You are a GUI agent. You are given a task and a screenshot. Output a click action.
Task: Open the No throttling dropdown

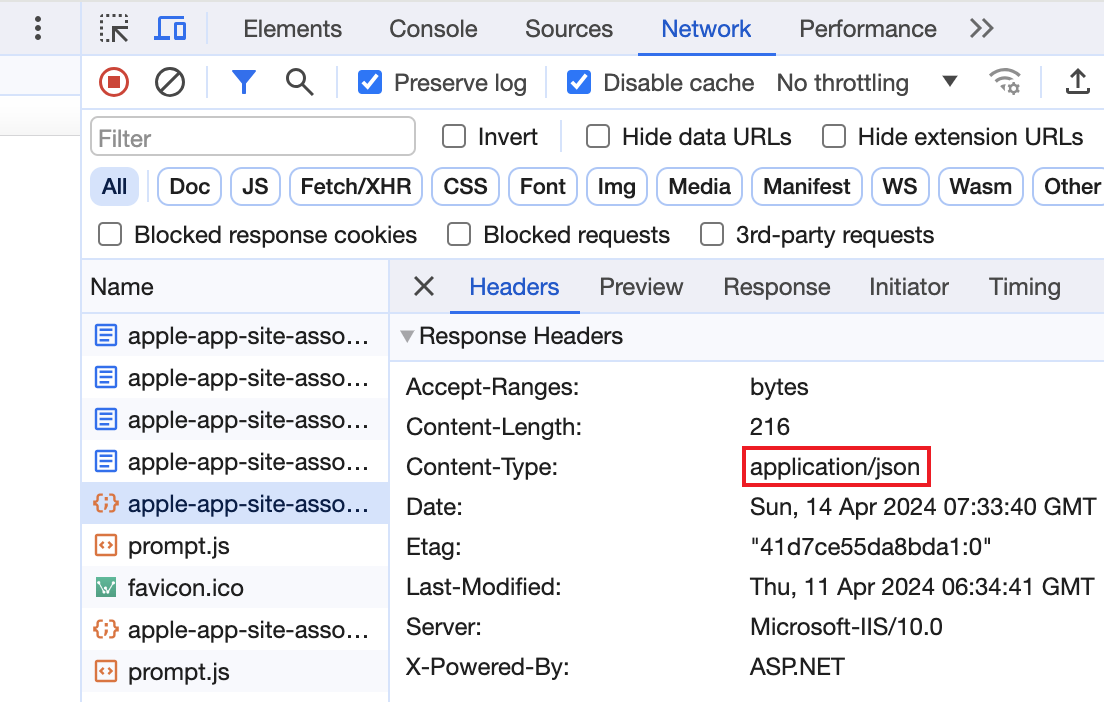(x=867, y=82)
